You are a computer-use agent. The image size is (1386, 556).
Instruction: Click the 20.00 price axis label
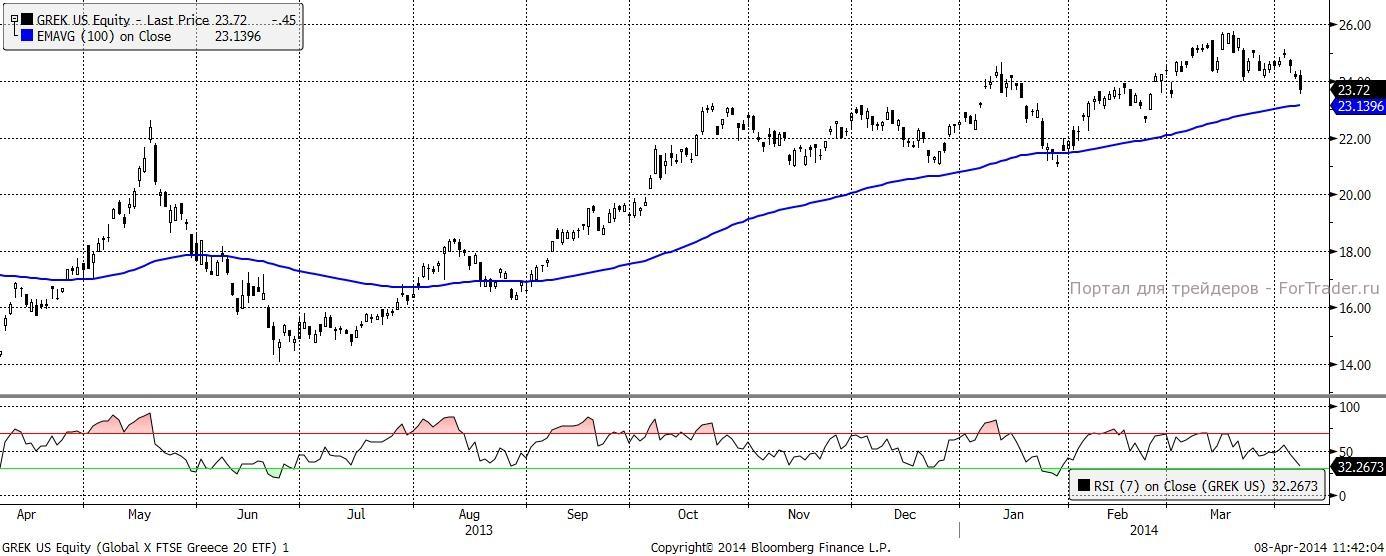pos(1354,195)
